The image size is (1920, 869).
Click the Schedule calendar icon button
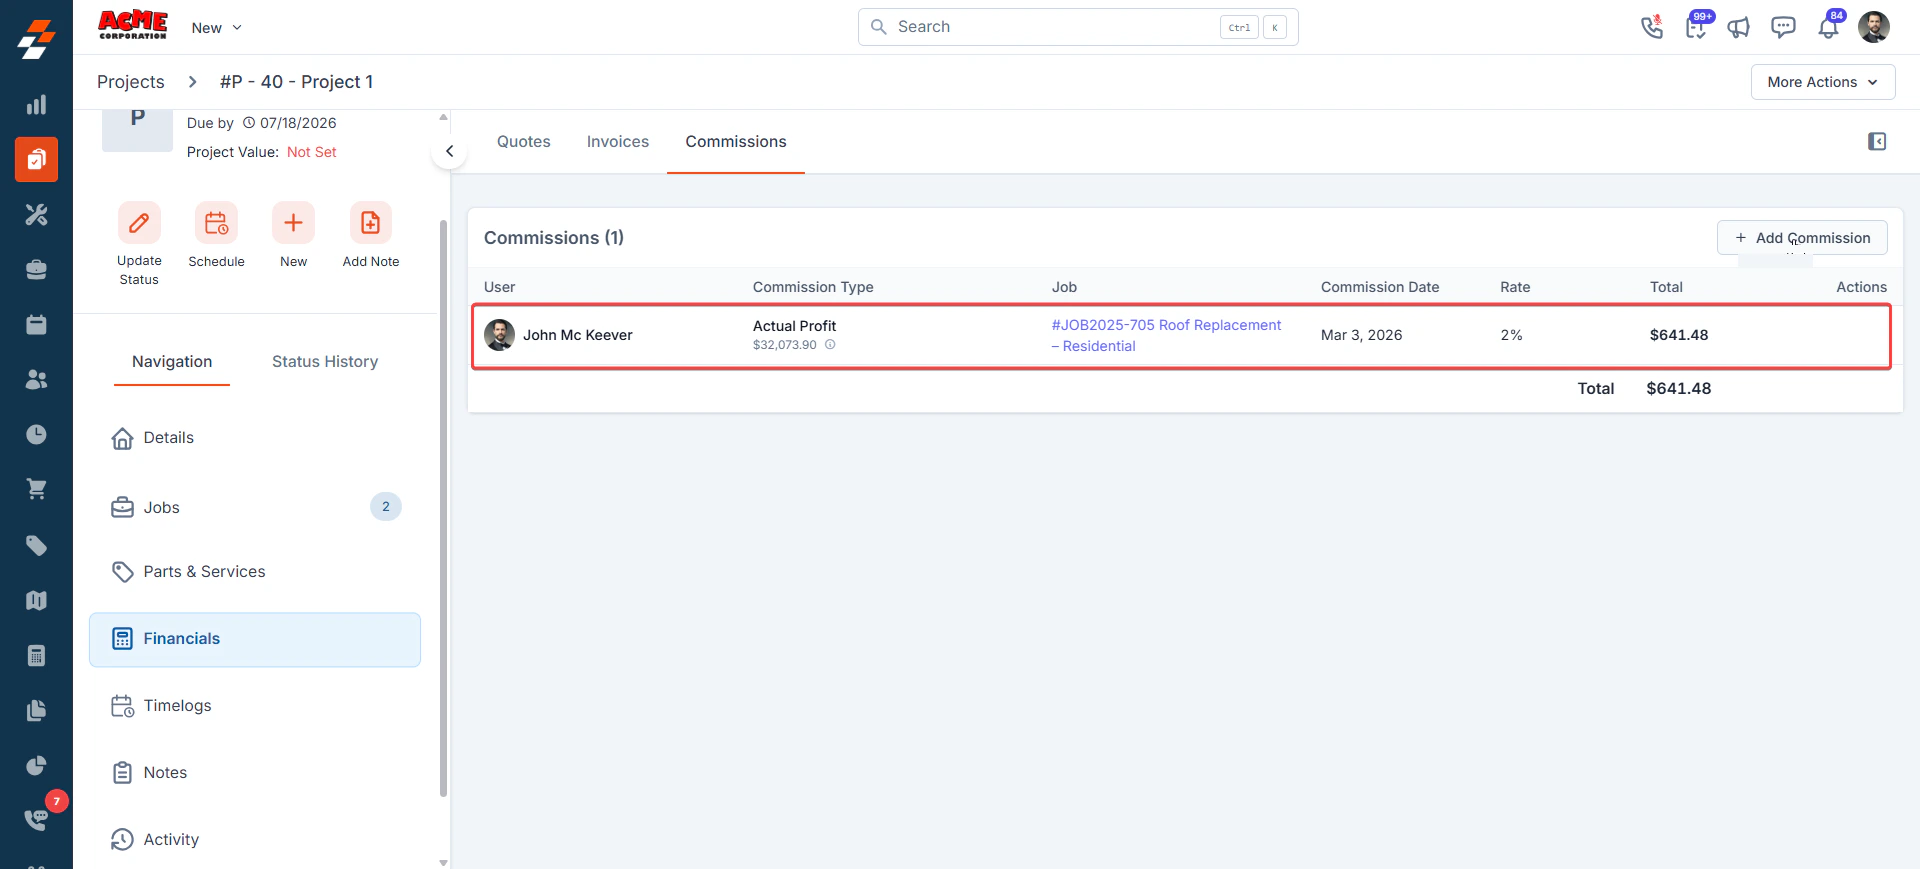[x=216, y=222]
